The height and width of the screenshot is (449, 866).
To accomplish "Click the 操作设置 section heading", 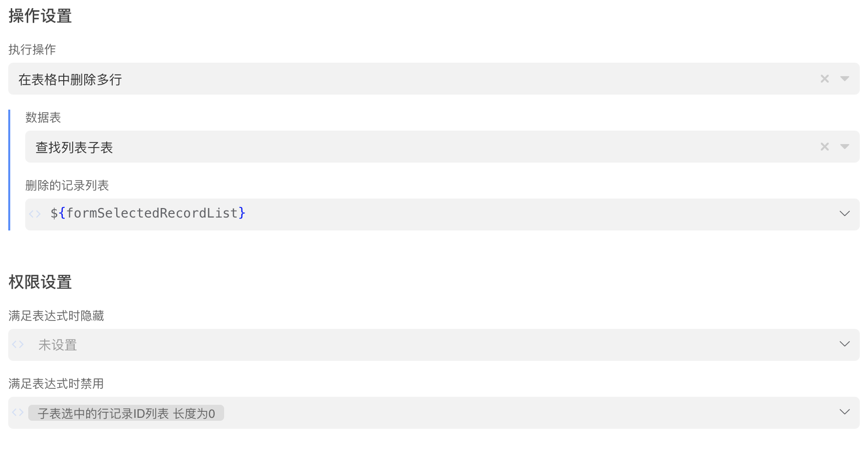I will pos(40,16).
